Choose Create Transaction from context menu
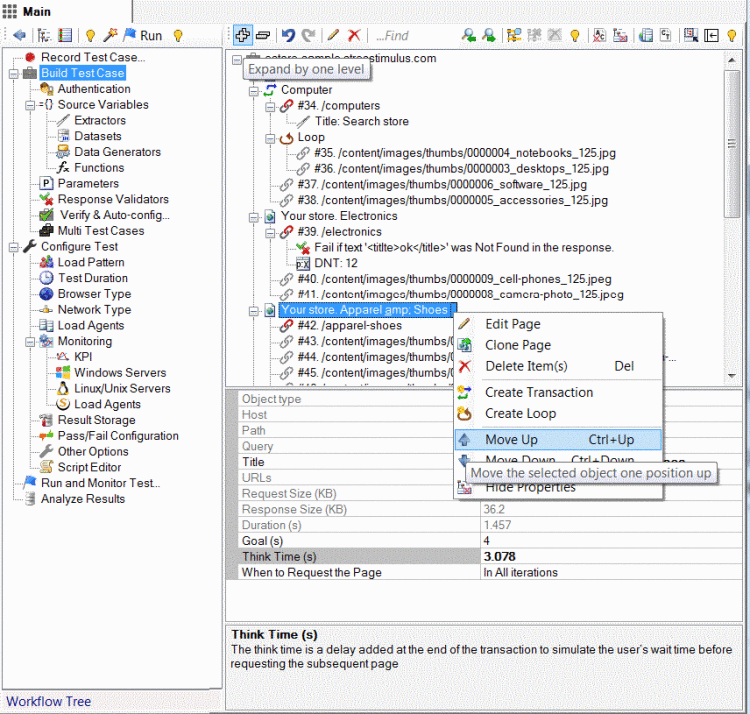Screen dimensions: 750x714 click(x=539, y=392)
